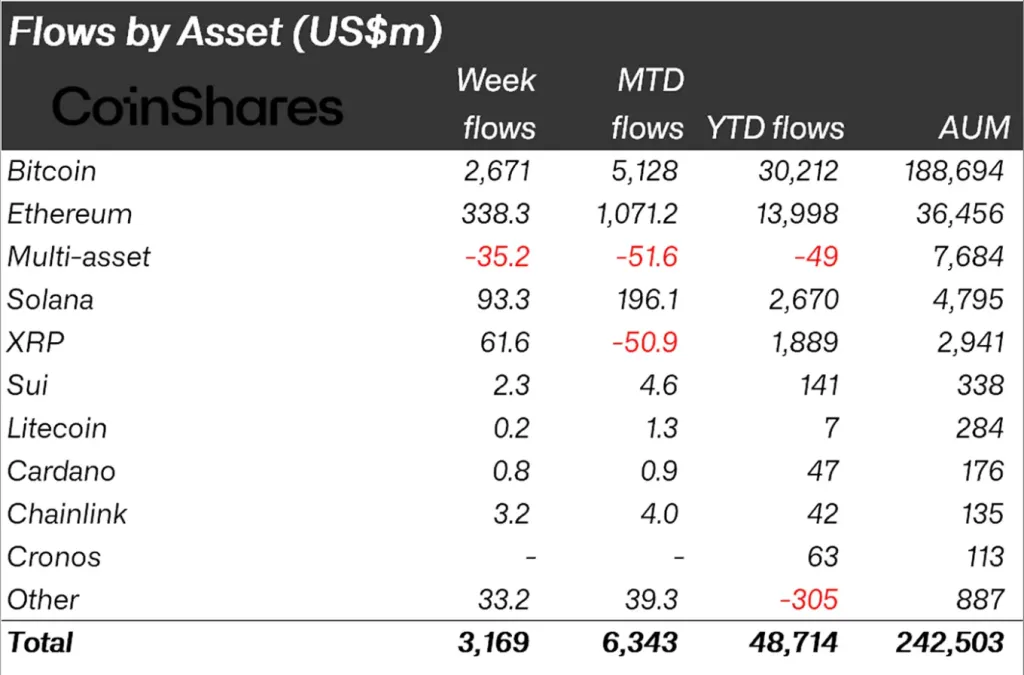Screen dimensions: 1024x675
Task: Click the Week flows column header
Action: pos(498,104)
